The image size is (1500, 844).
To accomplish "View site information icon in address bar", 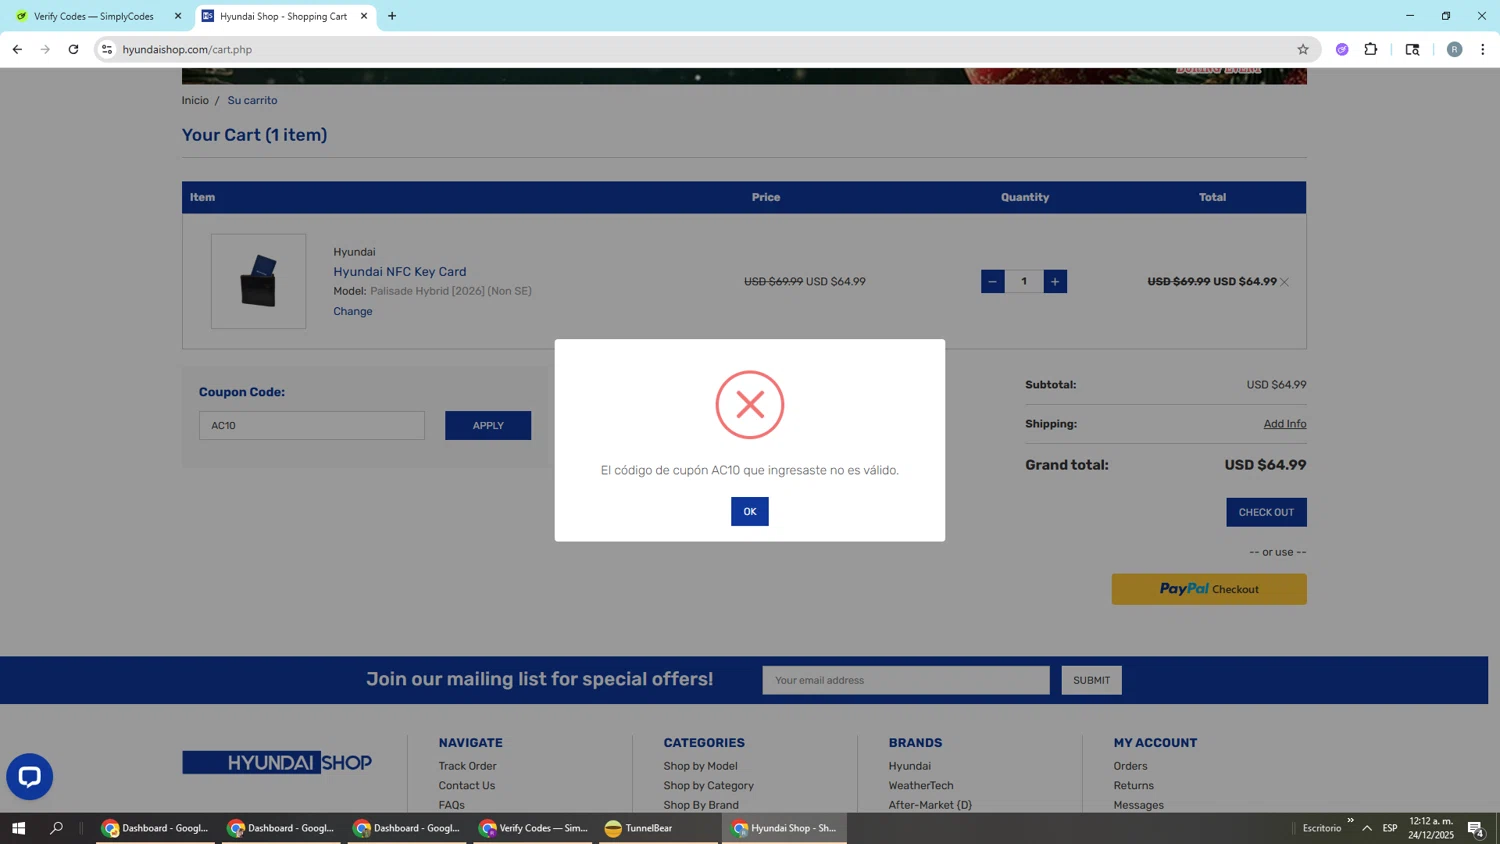I will (107, 49).
